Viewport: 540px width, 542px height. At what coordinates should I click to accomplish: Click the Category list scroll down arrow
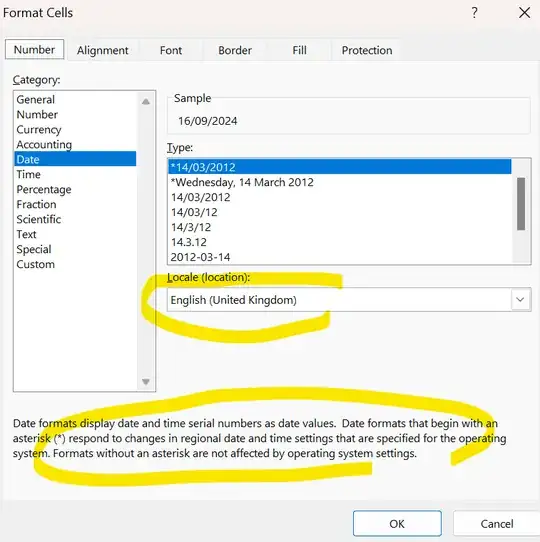146,381
